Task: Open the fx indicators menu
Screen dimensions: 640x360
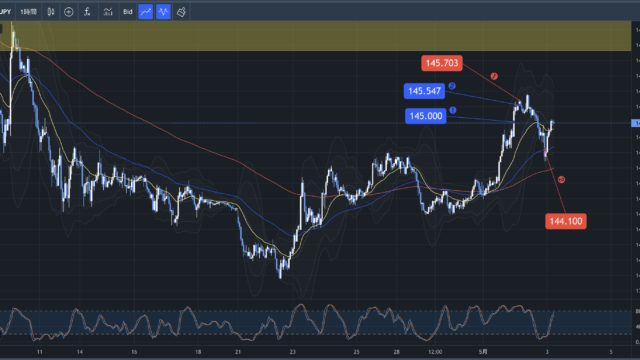Action: tap(87, 12)
